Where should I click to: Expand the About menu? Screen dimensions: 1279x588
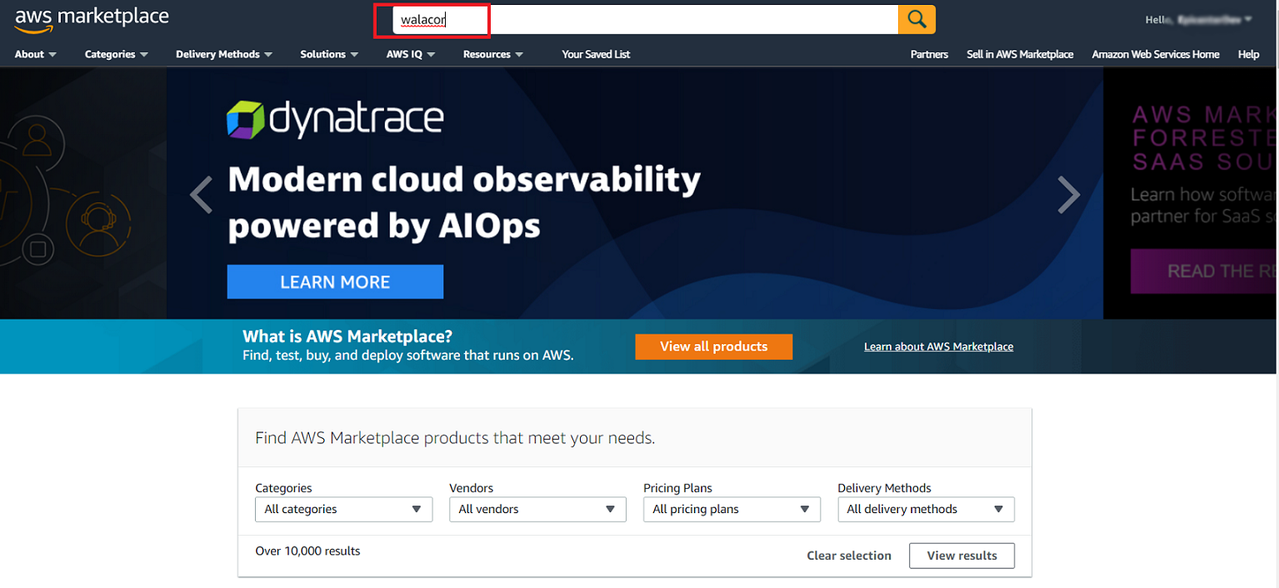coord(36,54)
